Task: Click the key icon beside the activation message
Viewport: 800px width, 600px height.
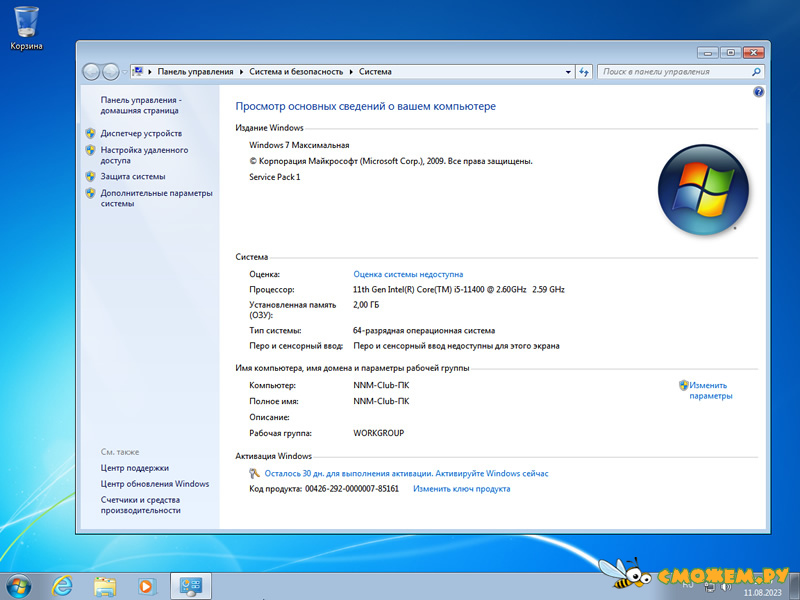Action: tap(254, 473)
